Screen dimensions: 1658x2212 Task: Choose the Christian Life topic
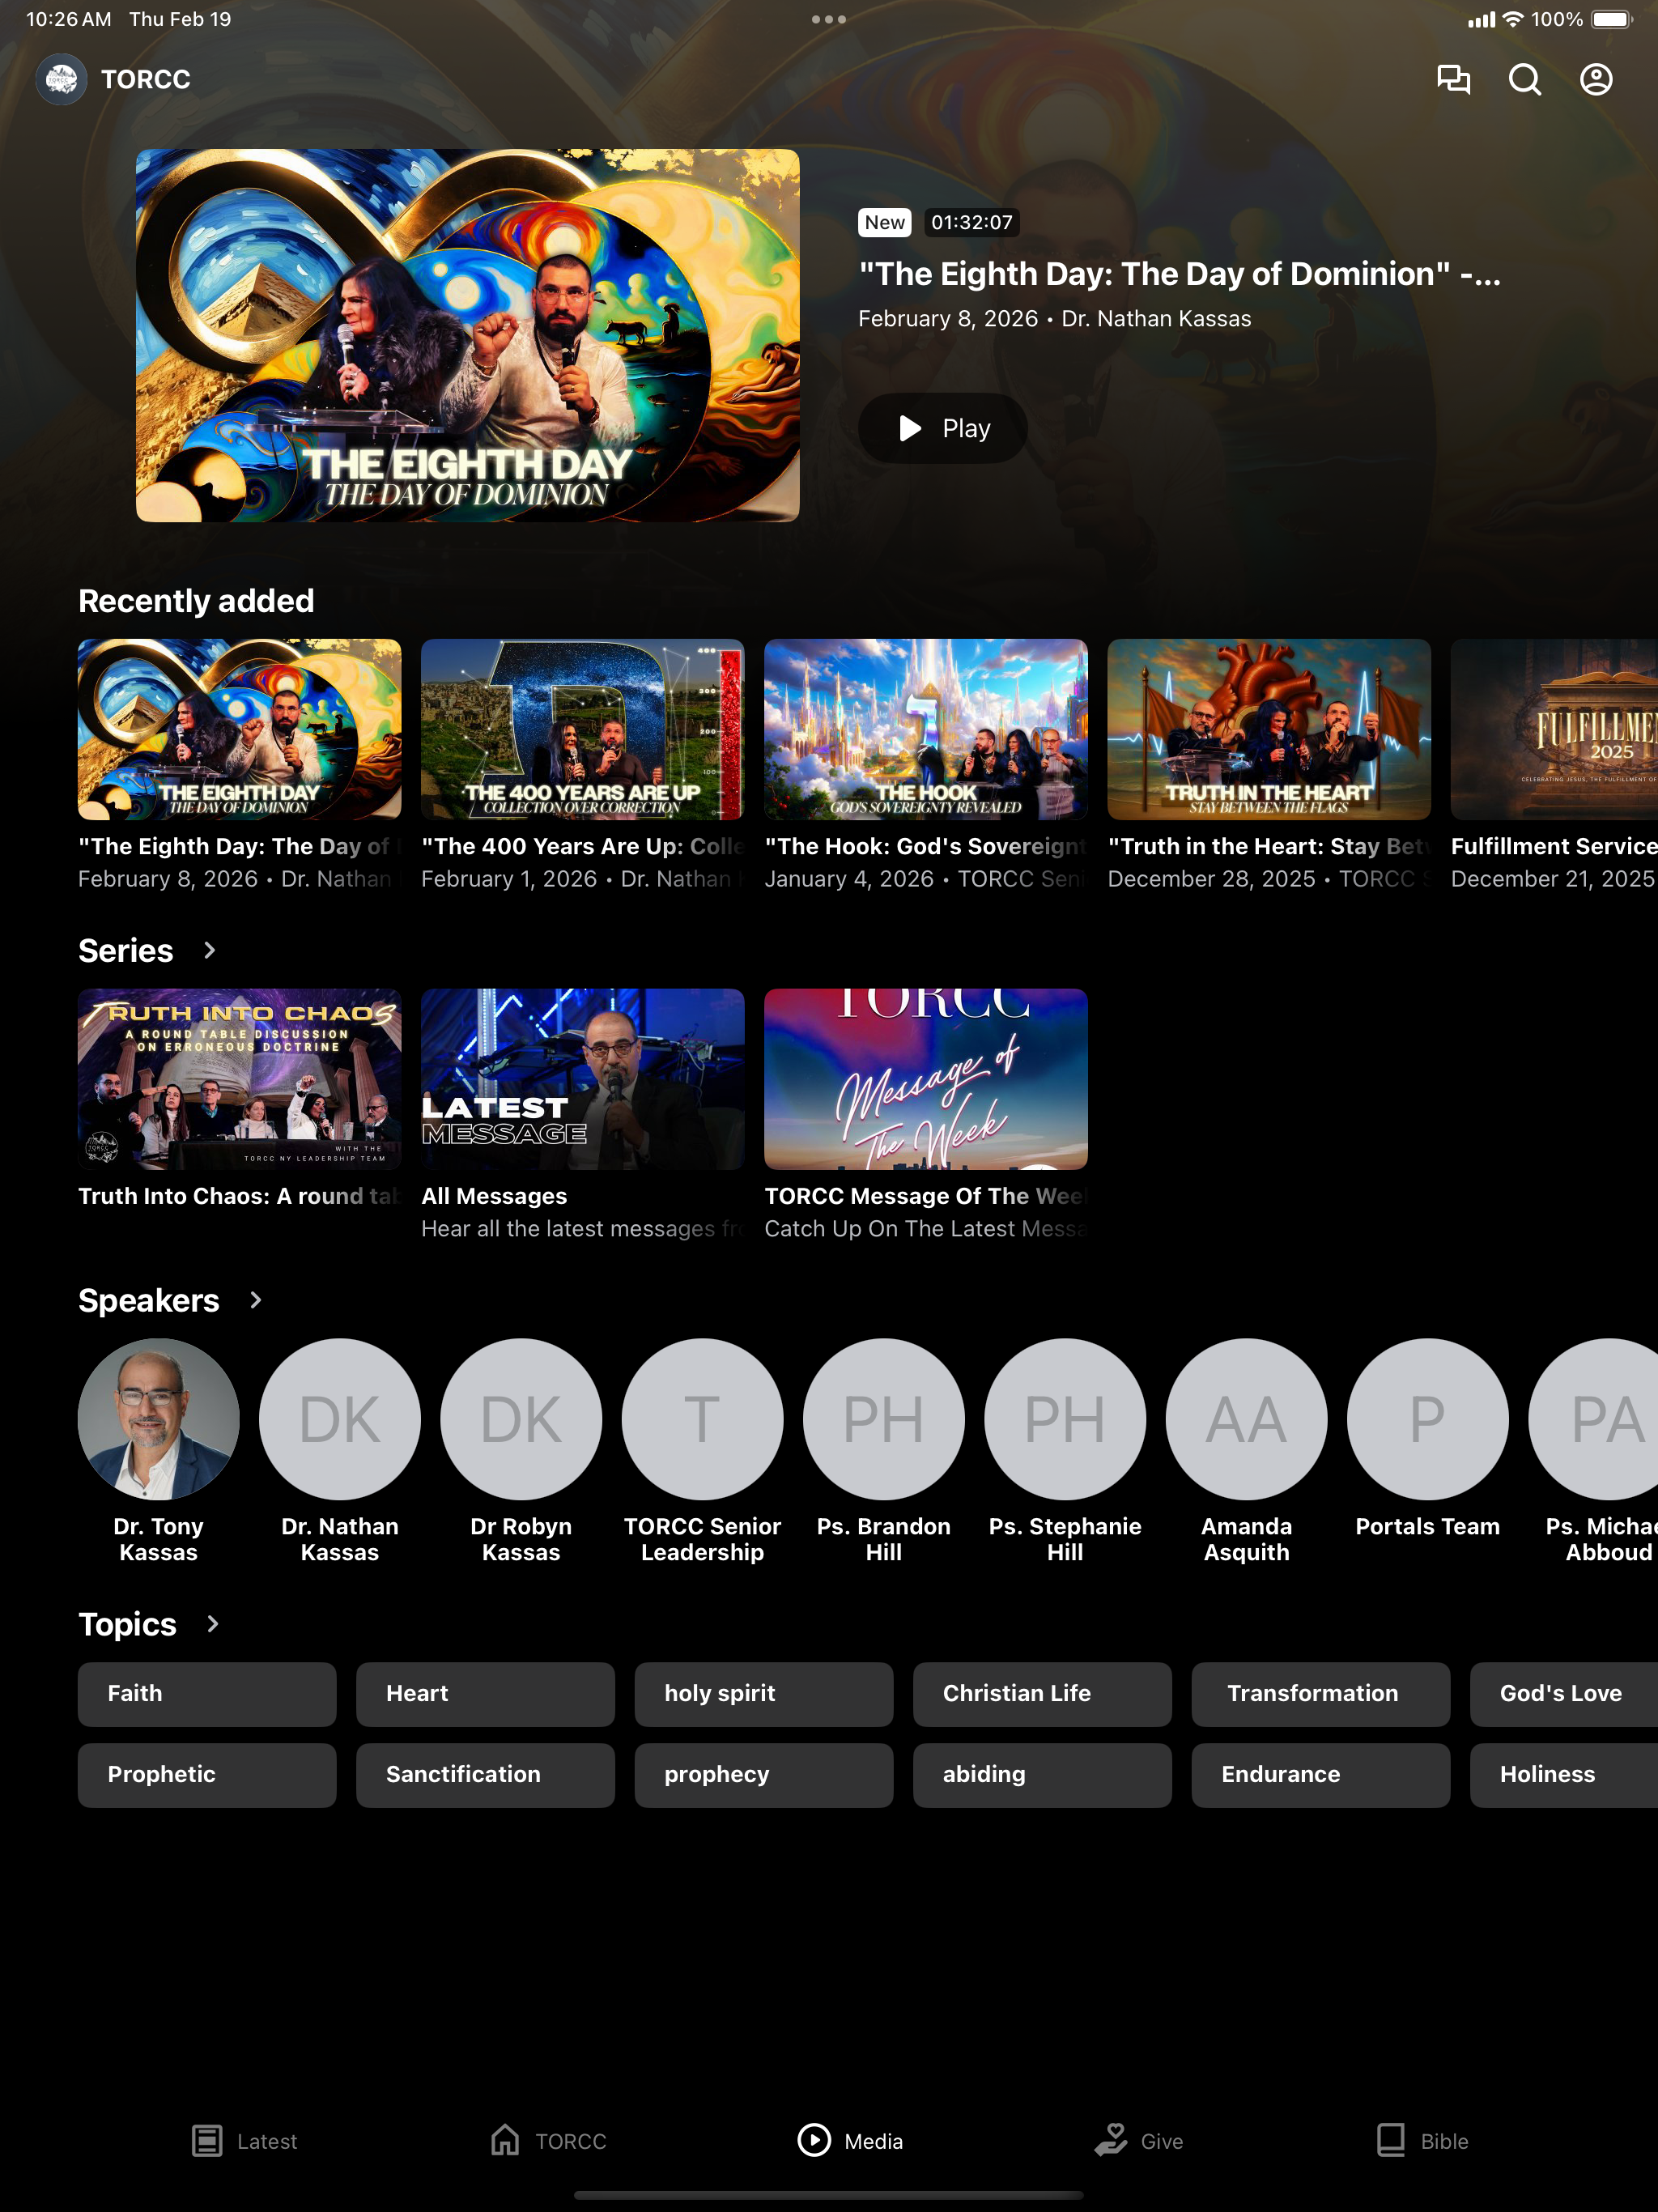click(x=1042, y=1694)
